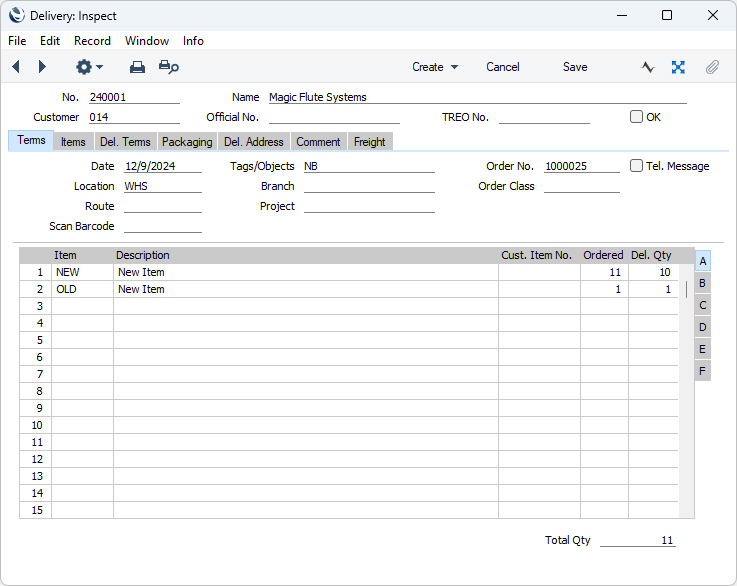Screen dimensions: 737x586
Task: Open the File menu
Action: pos(17,41)
